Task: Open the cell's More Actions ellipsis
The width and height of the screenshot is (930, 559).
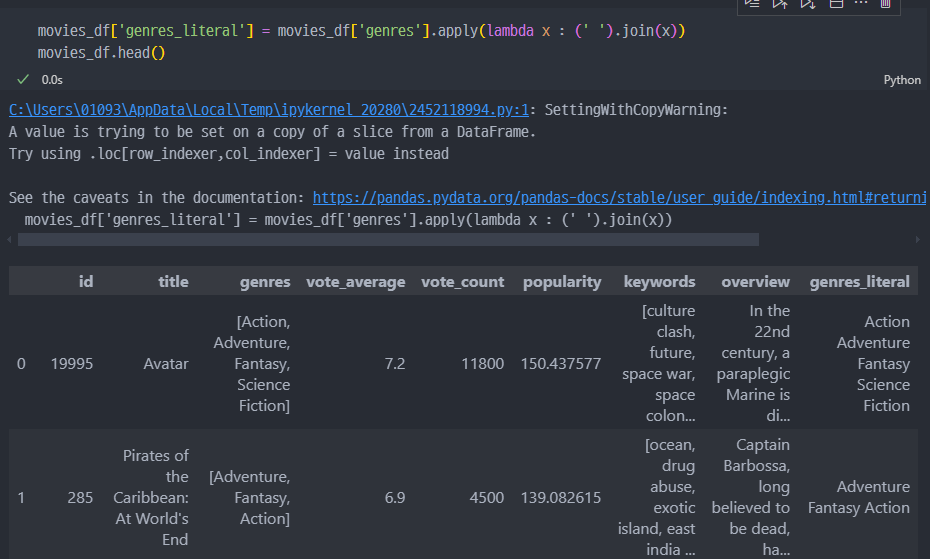Action: pos(861,4)
